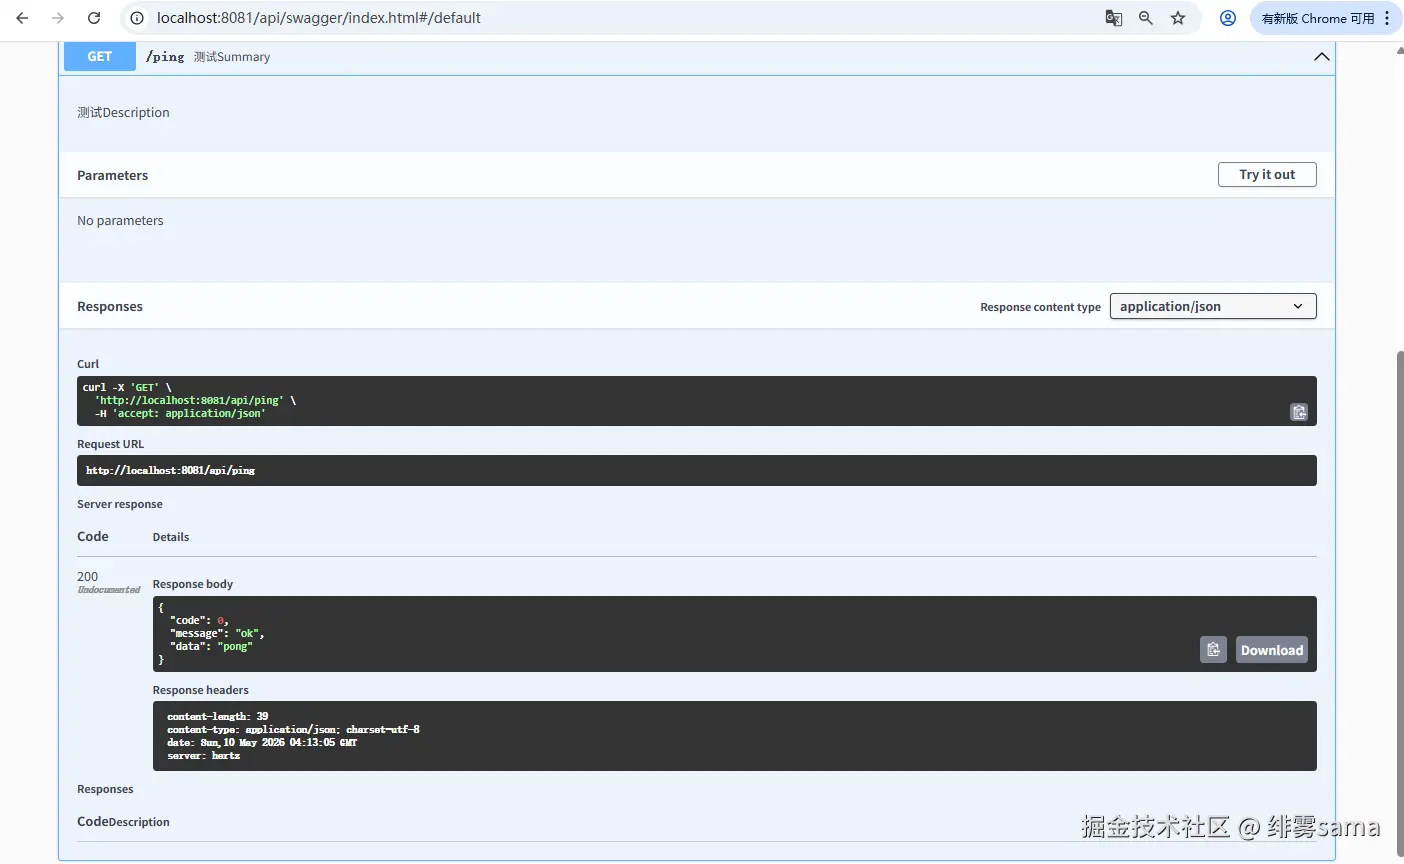
Task: Go back using the browser back arrow
Action: tap(22, 18)
